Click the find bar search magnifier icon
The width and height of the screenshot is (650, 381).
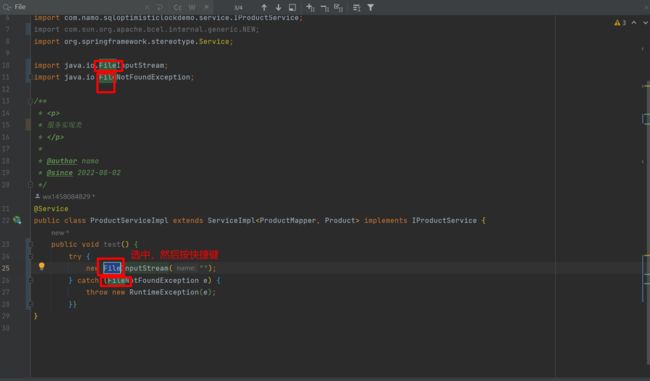point(6,7)
